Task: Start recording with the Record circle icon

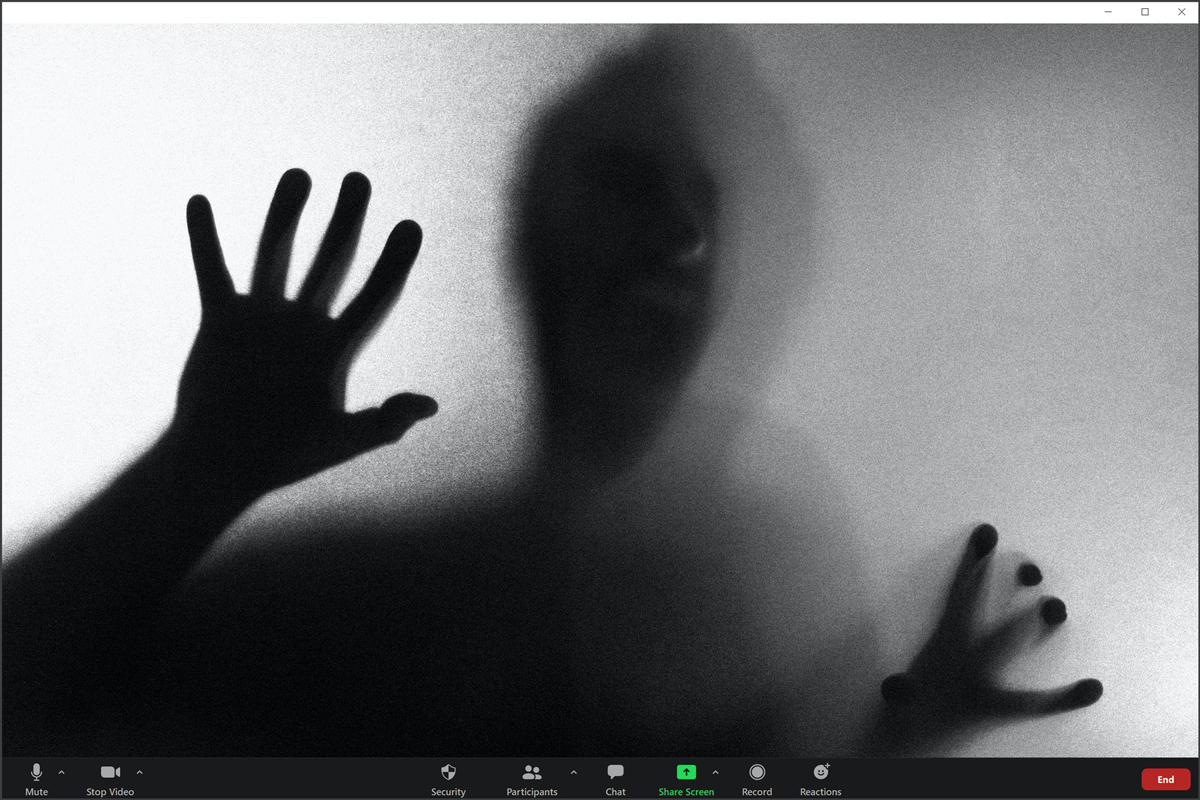Action: [757, 772]
